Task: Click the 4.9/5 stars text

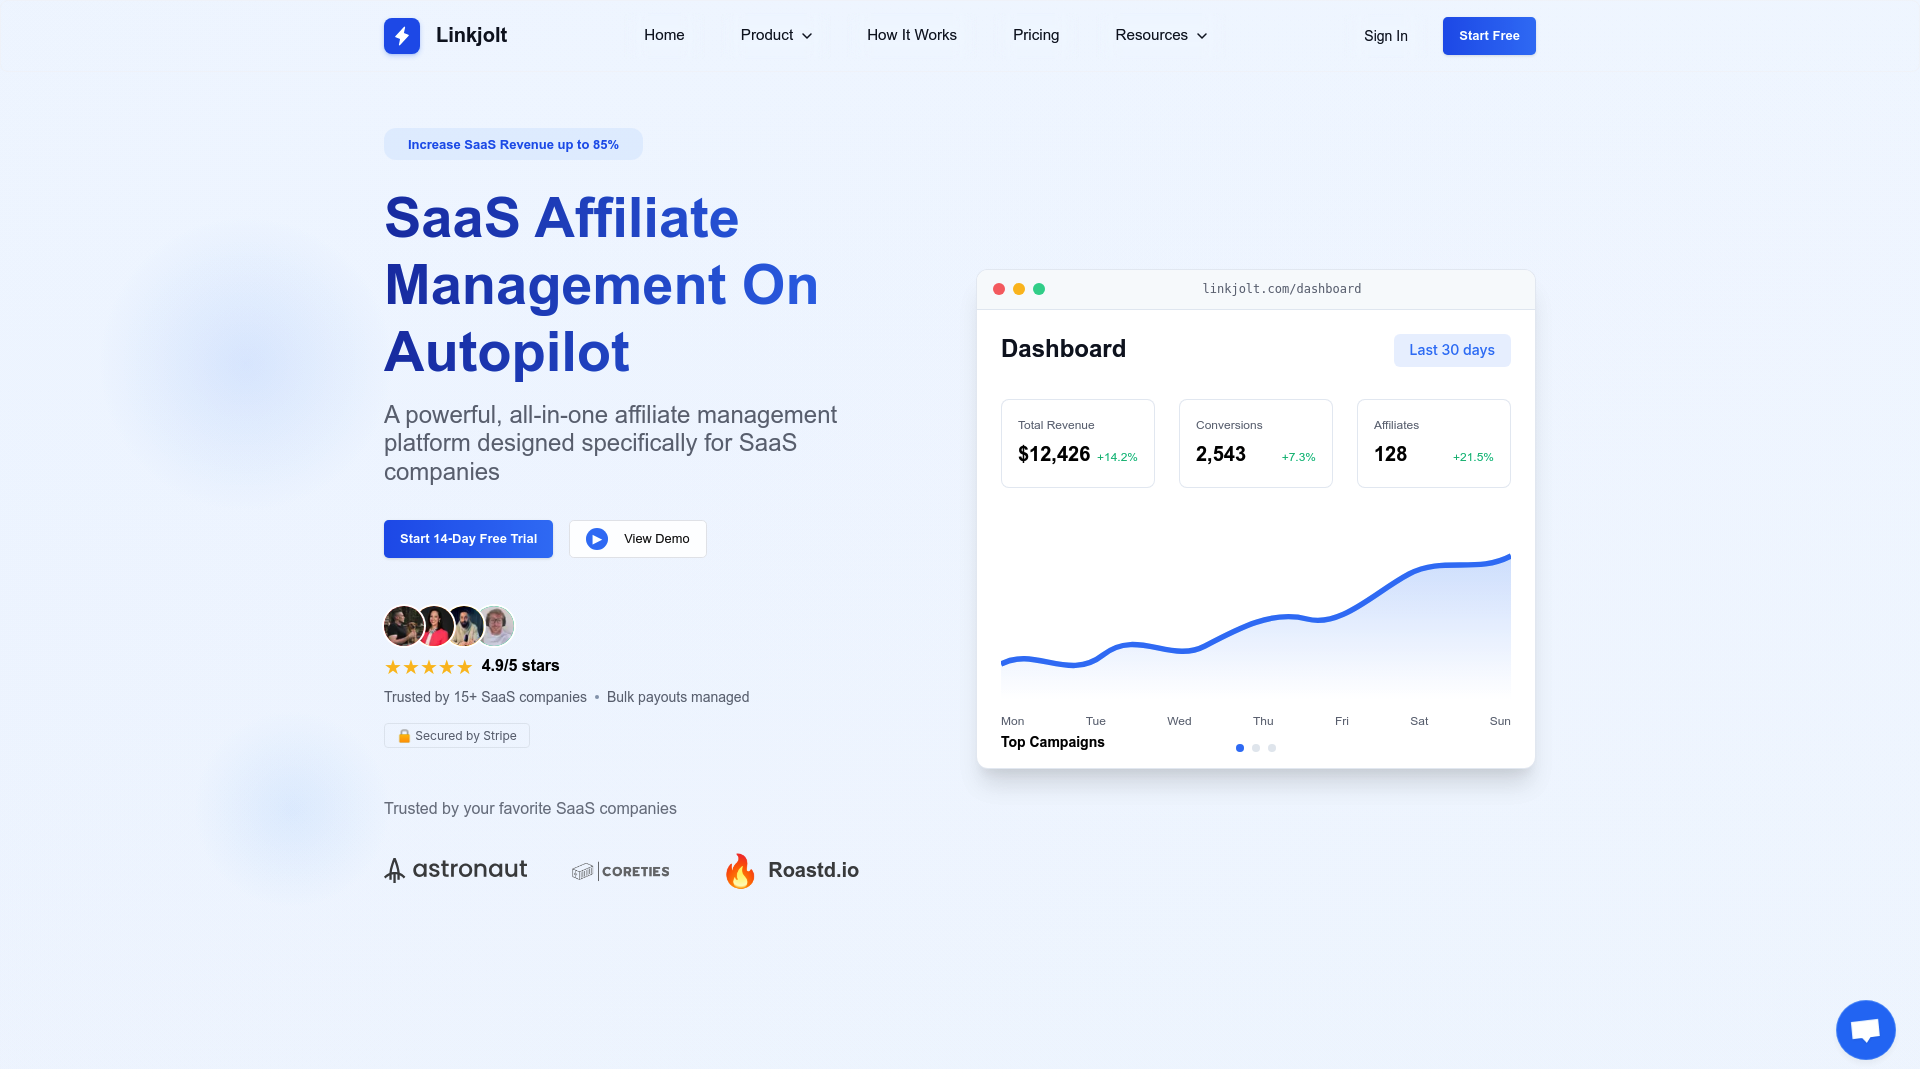Action: coord(520,666)
